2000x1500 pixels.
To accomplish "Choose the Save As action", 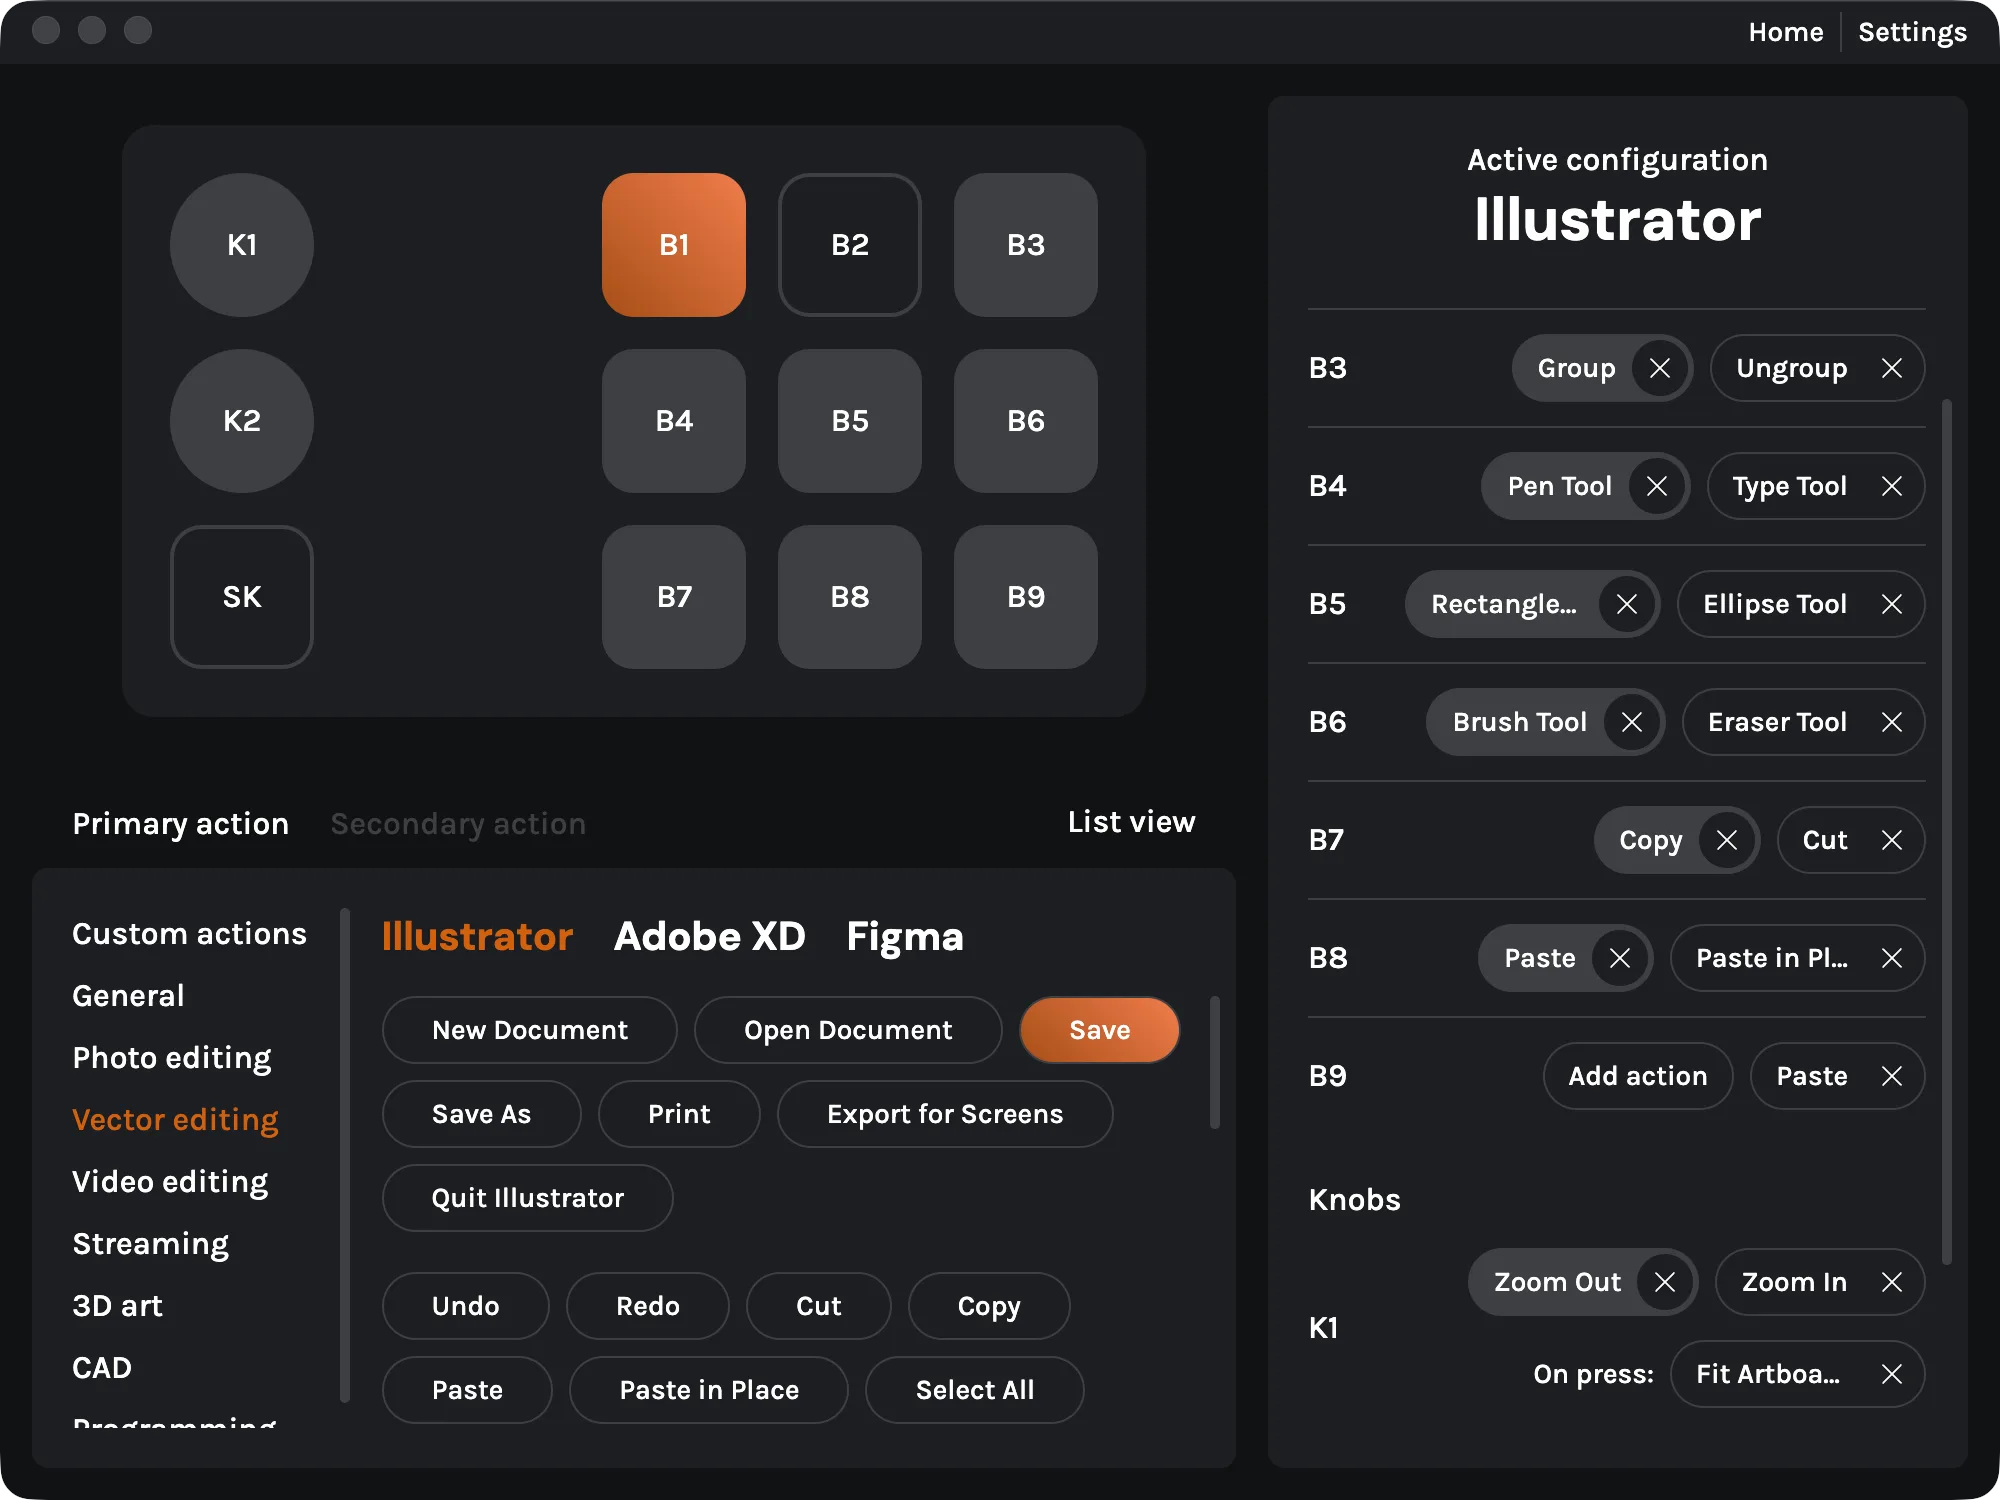I will [x=481, y=1114].
